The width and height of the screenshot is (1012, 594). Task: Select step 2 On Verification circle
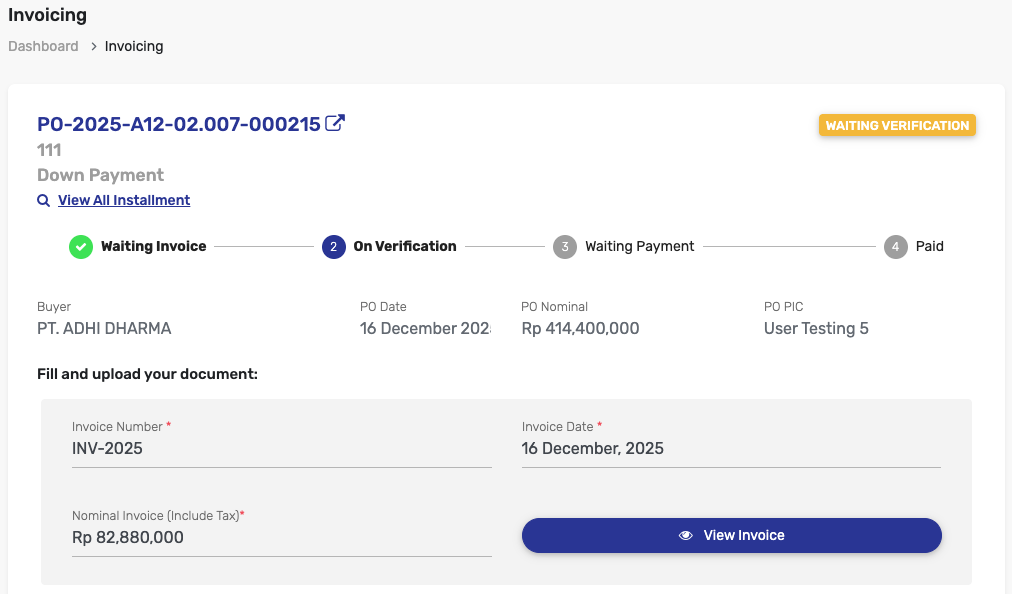coord(334,246)
